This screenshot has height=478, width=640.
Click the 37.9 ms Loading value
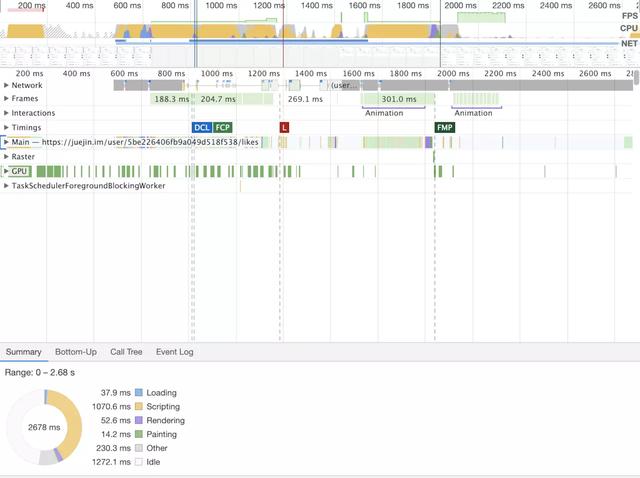(116, 393)
